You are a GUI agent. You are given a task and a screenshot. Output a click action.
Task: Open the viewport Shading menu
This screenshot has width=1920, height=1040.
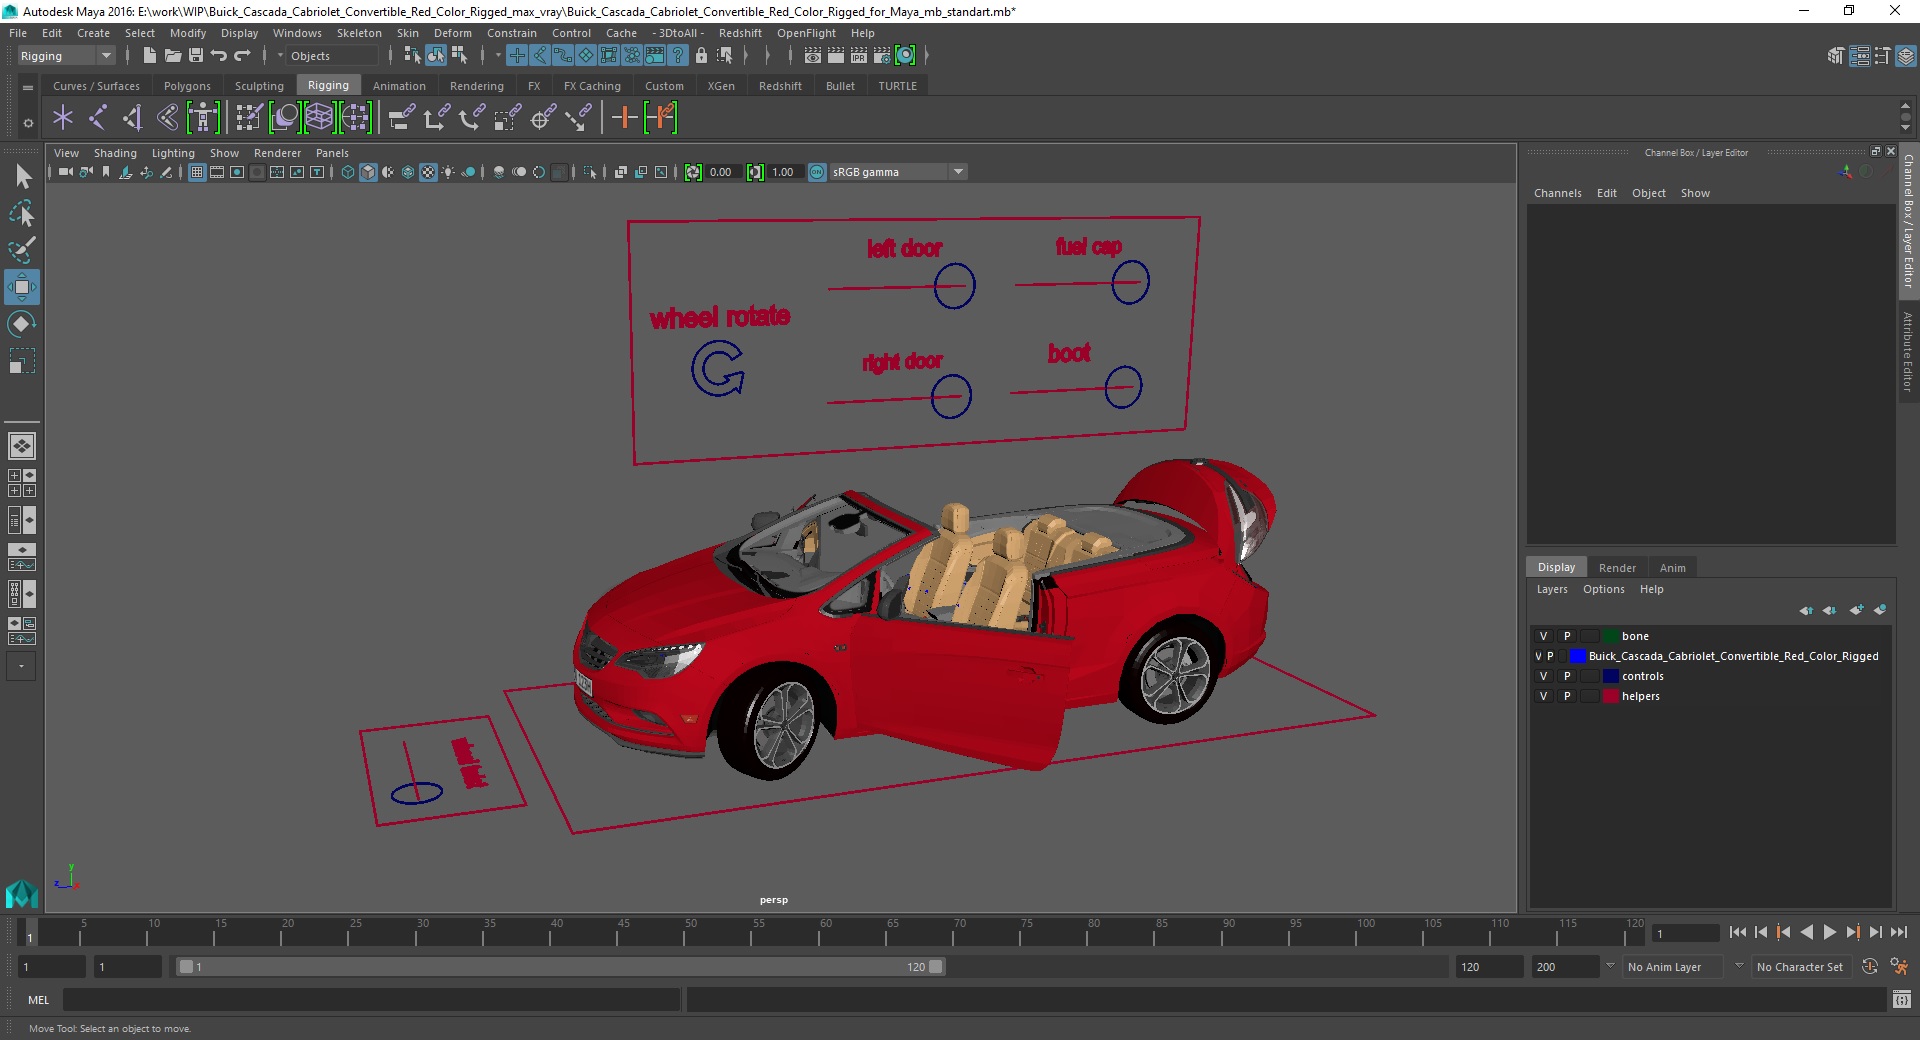tap(115, 153)
